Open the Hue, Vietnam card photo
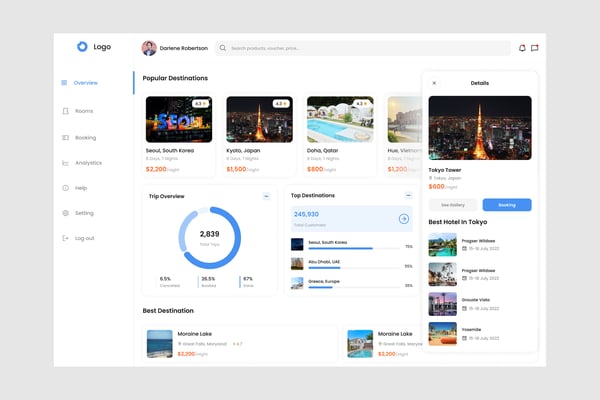 pos(404,119)
